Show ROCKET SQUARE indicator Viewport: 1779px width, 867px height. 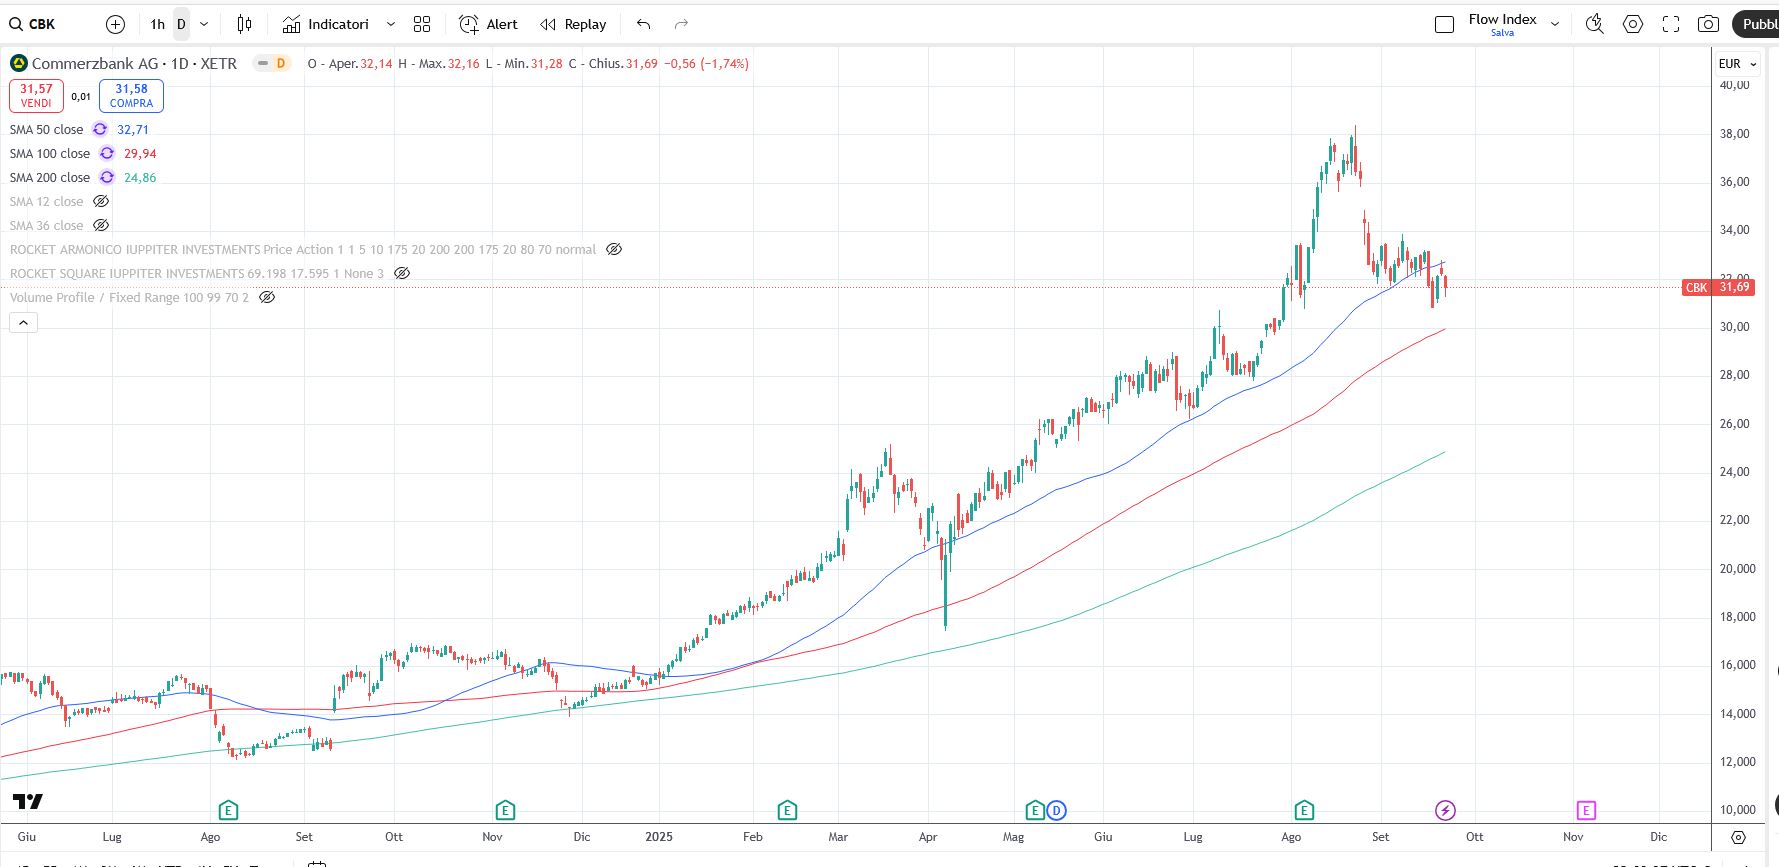click(x=402, y=273)
